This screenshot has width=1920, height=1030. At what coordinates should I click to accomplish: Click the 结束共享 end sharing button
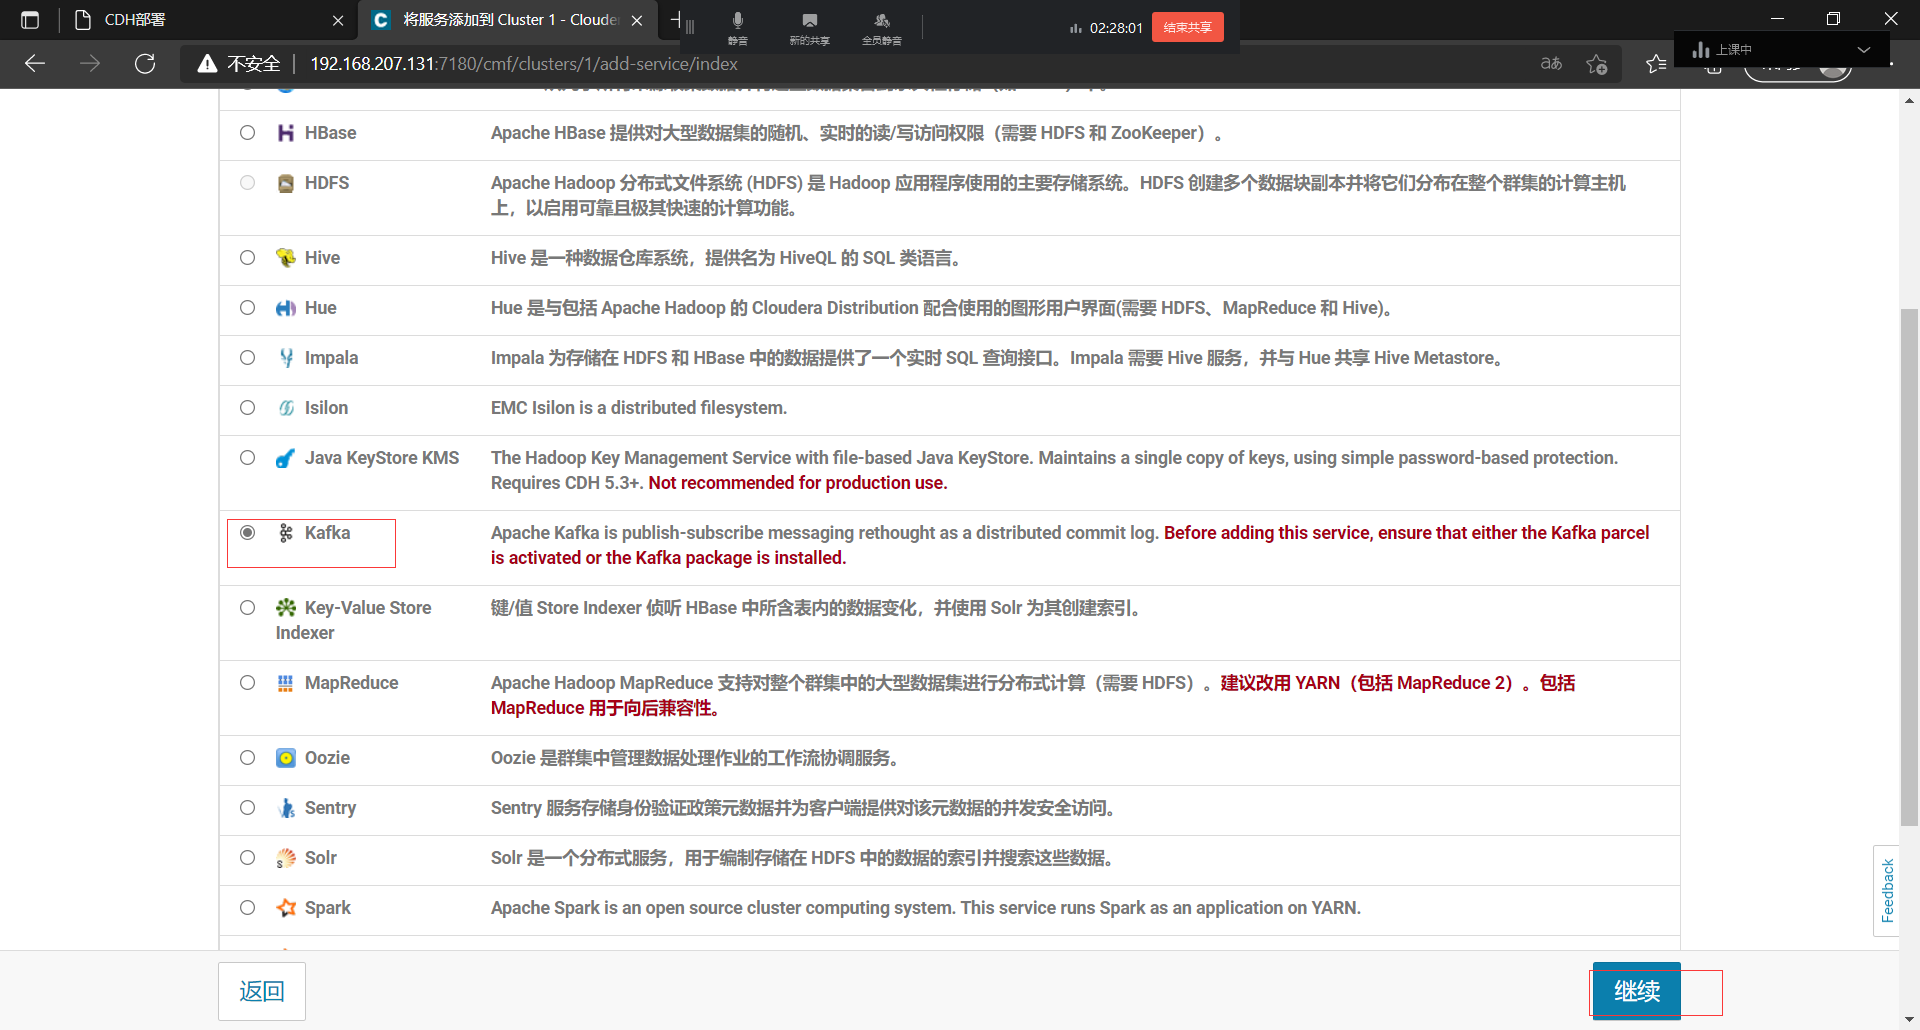pos(1187,27)
